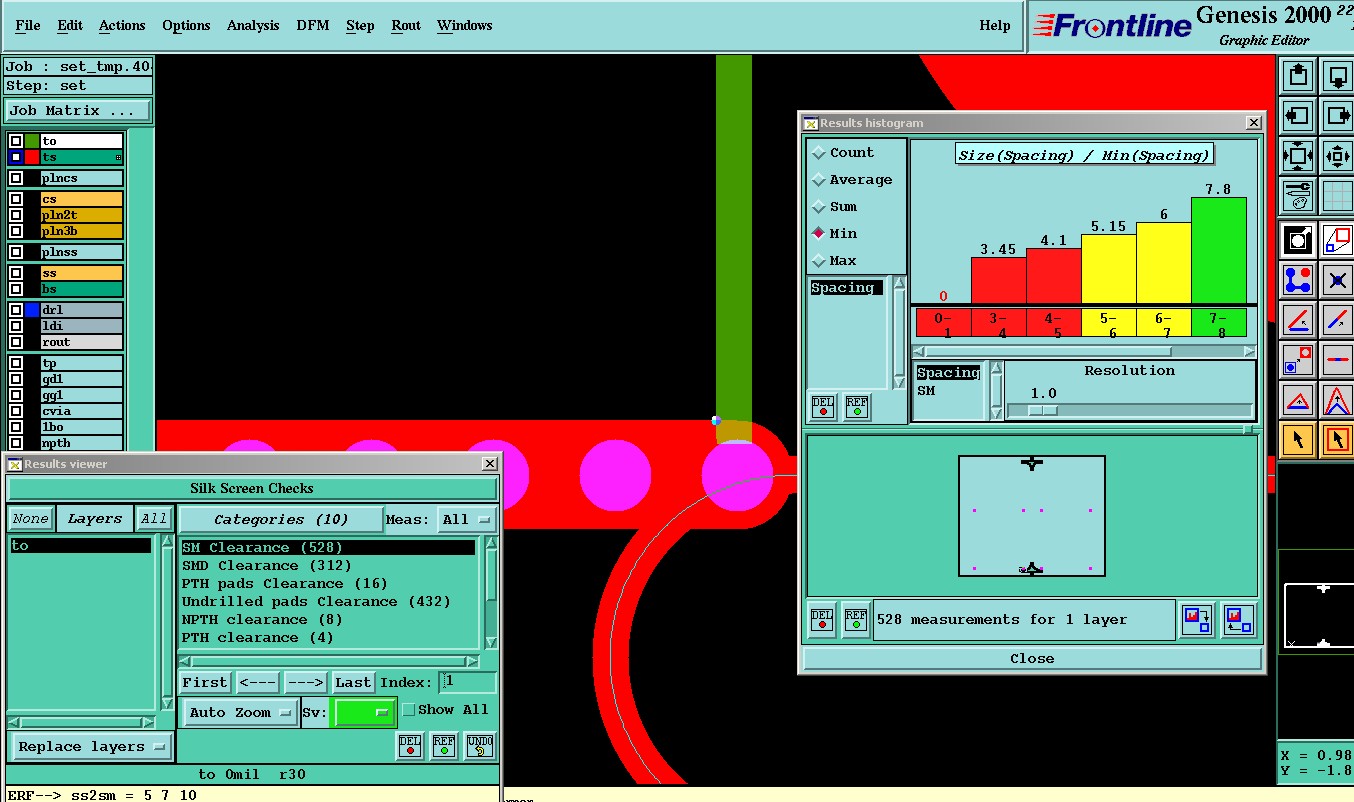
Task: Click the None layers button
Action: point(30,519)
